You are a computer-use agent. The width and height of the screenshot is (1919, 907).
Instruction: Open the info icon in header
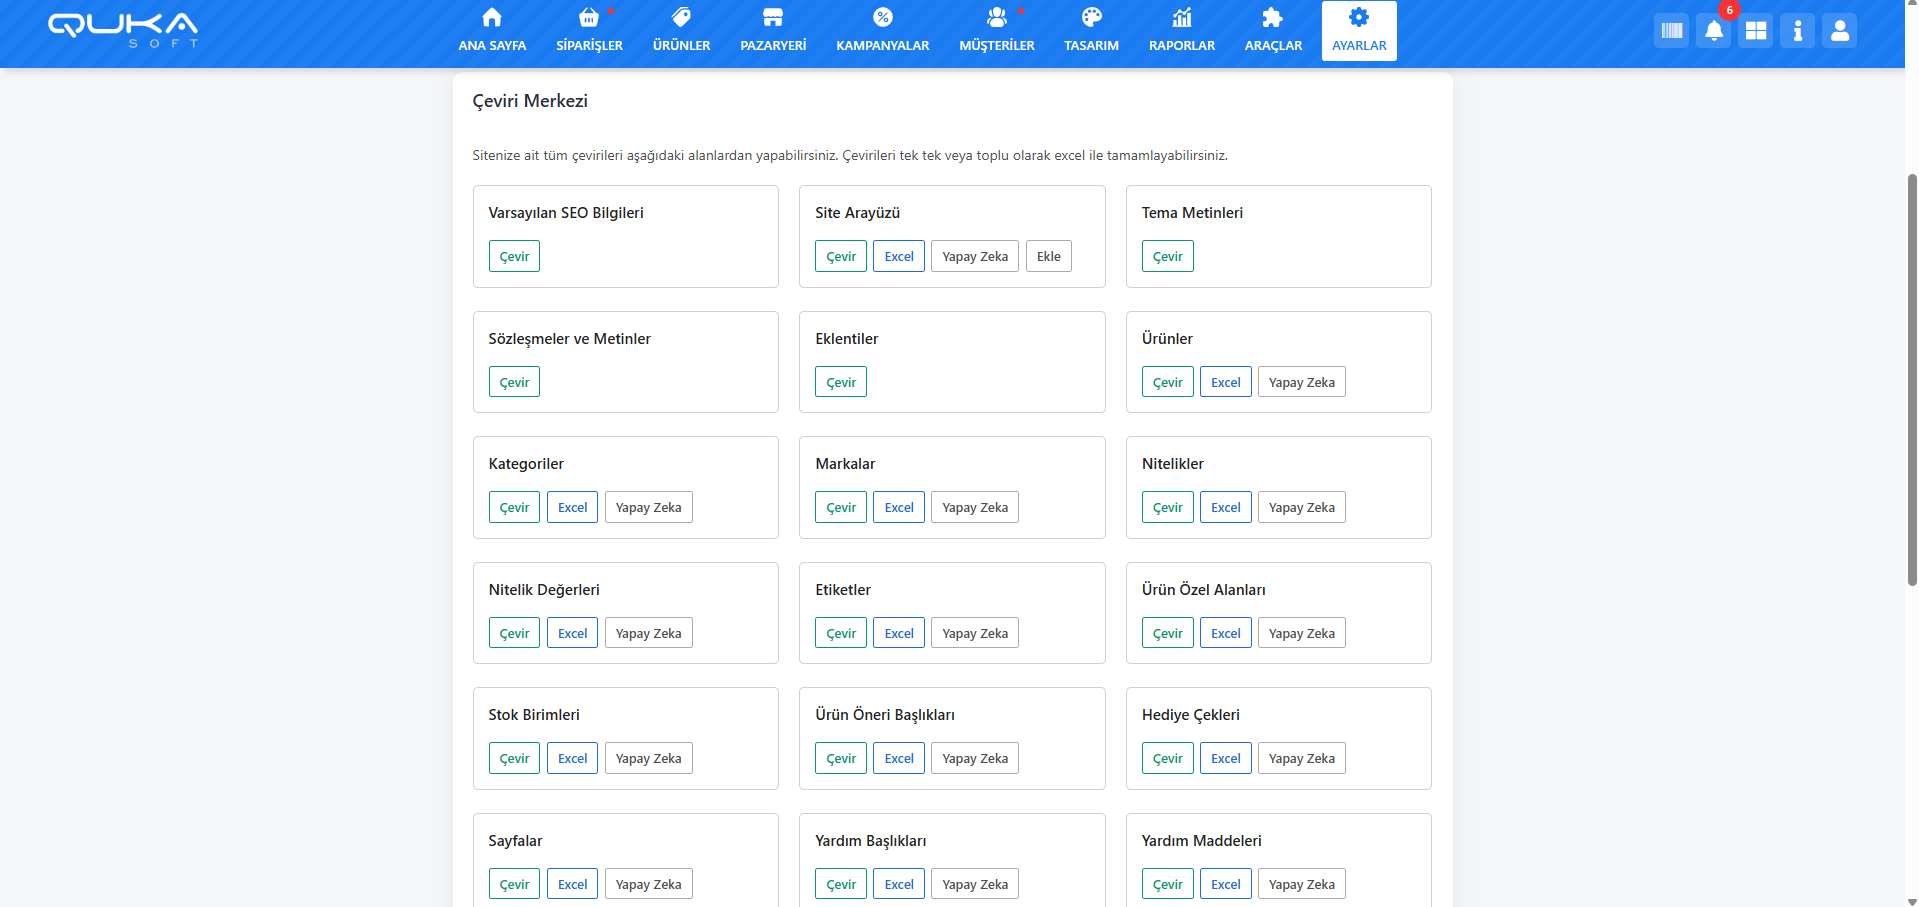[1797, 31]
